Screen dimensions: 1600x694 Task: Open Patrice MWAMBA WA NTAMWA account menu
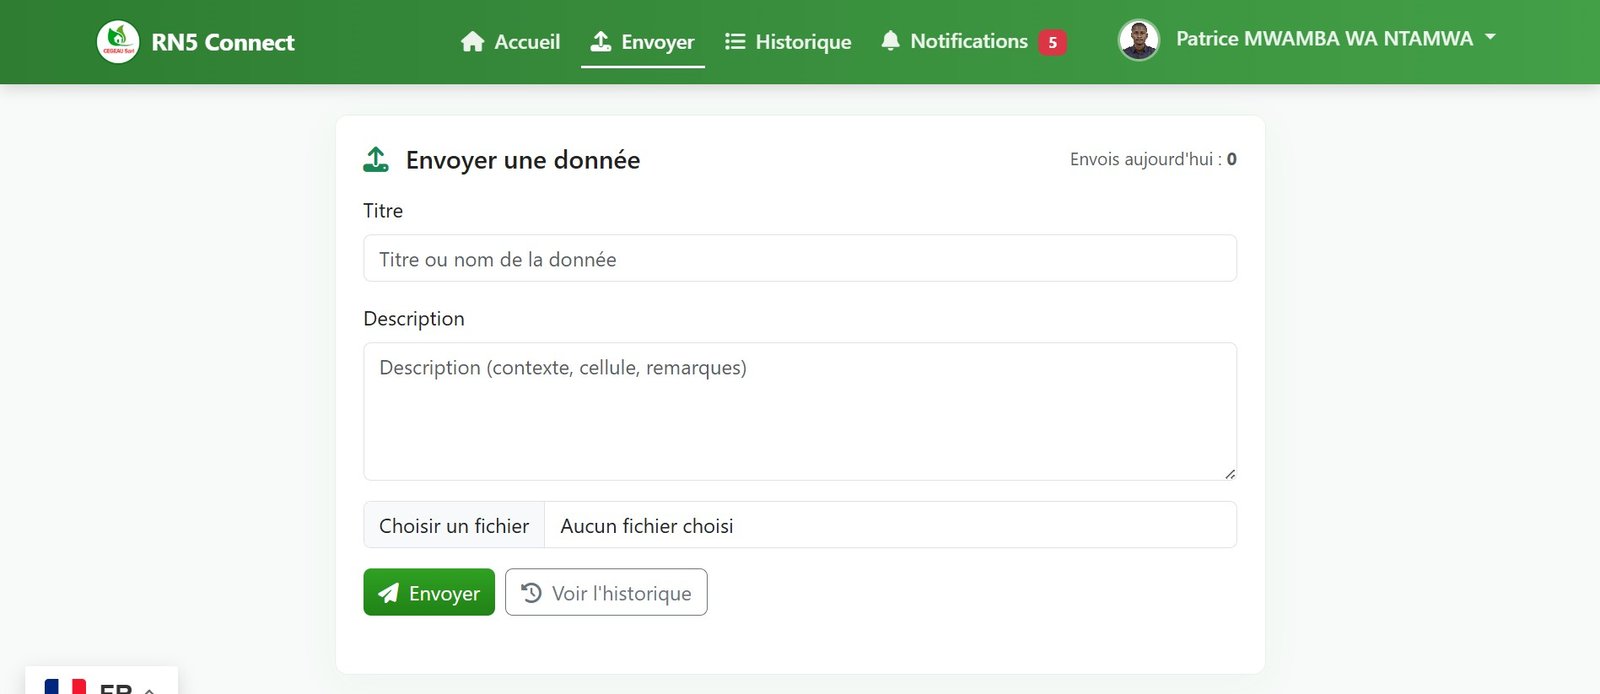click(x=1323, y=39)
